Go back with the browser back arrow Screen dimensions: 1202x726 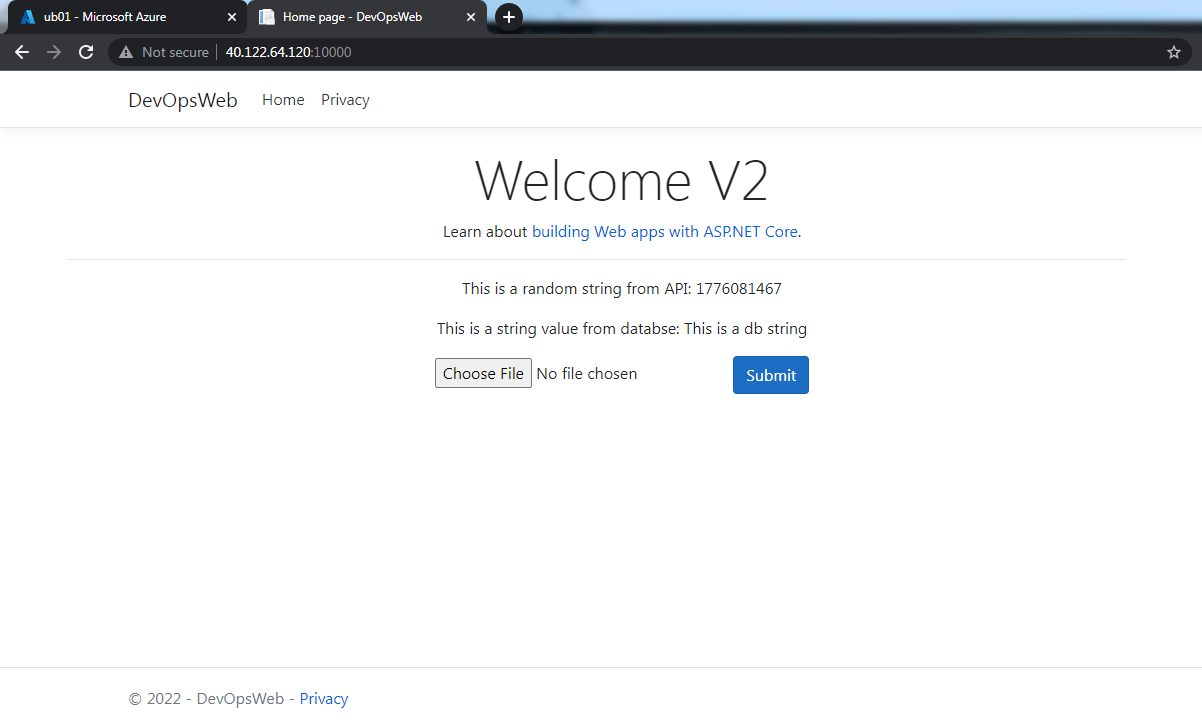click(x=22, y=52)
